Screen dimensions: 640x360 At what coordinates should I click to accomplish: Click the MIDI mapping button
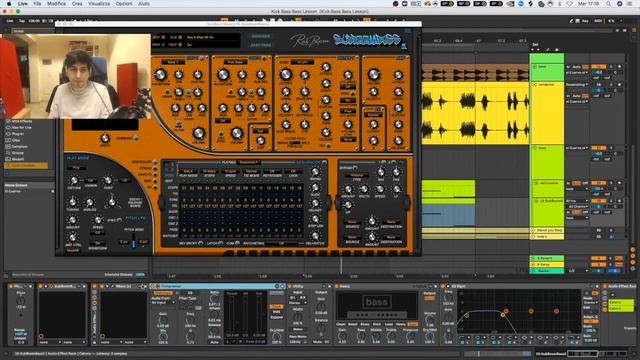point(598,21)
